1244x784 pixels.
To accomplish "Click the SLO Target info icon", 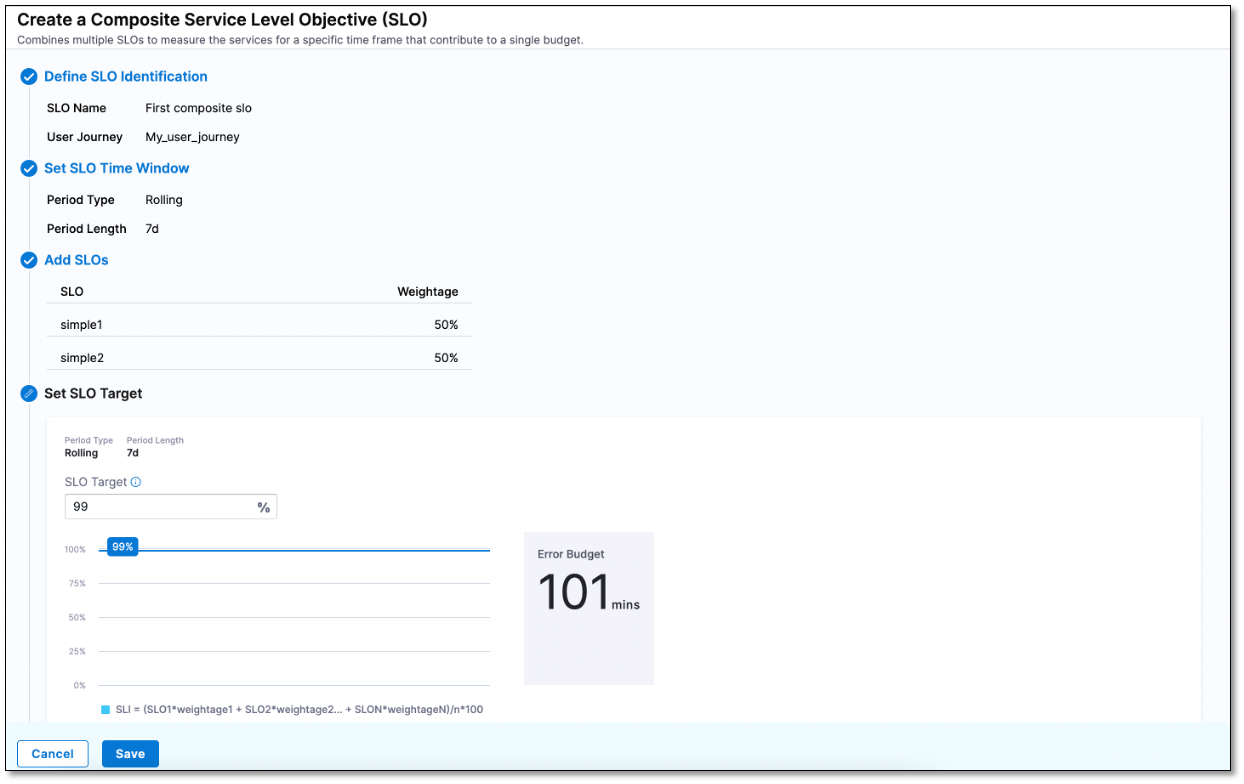I will 136,482.
